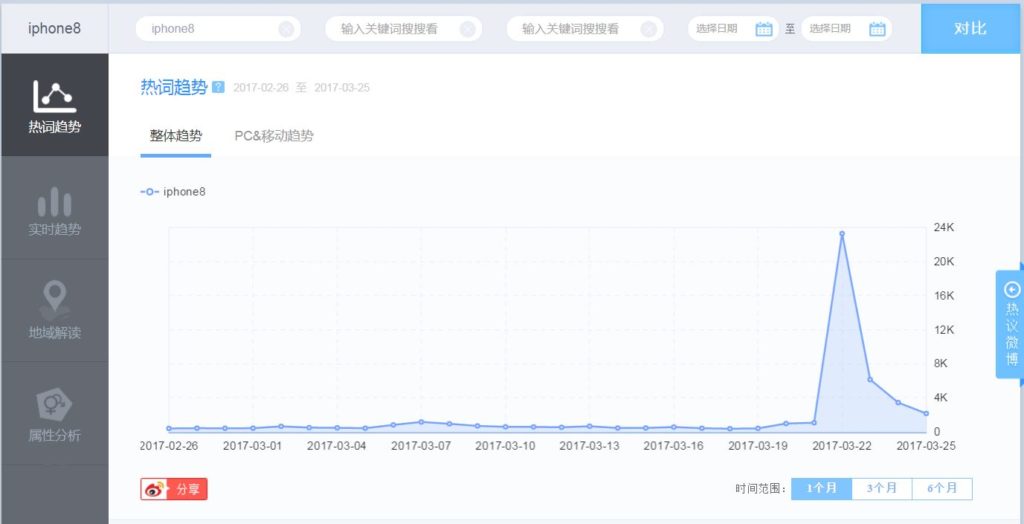
Task: Set time range to 3个月
Action: [x=882, y=489]
